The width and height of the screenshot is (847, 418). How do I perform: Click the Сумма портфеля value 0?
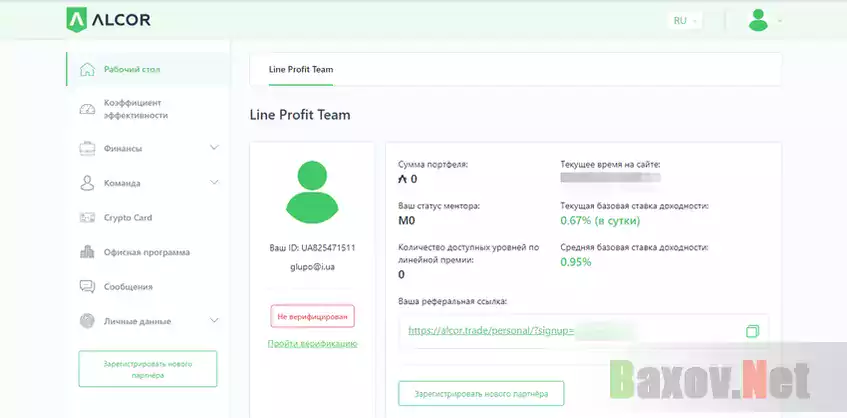pyautogui.click(x=408, y=179)
